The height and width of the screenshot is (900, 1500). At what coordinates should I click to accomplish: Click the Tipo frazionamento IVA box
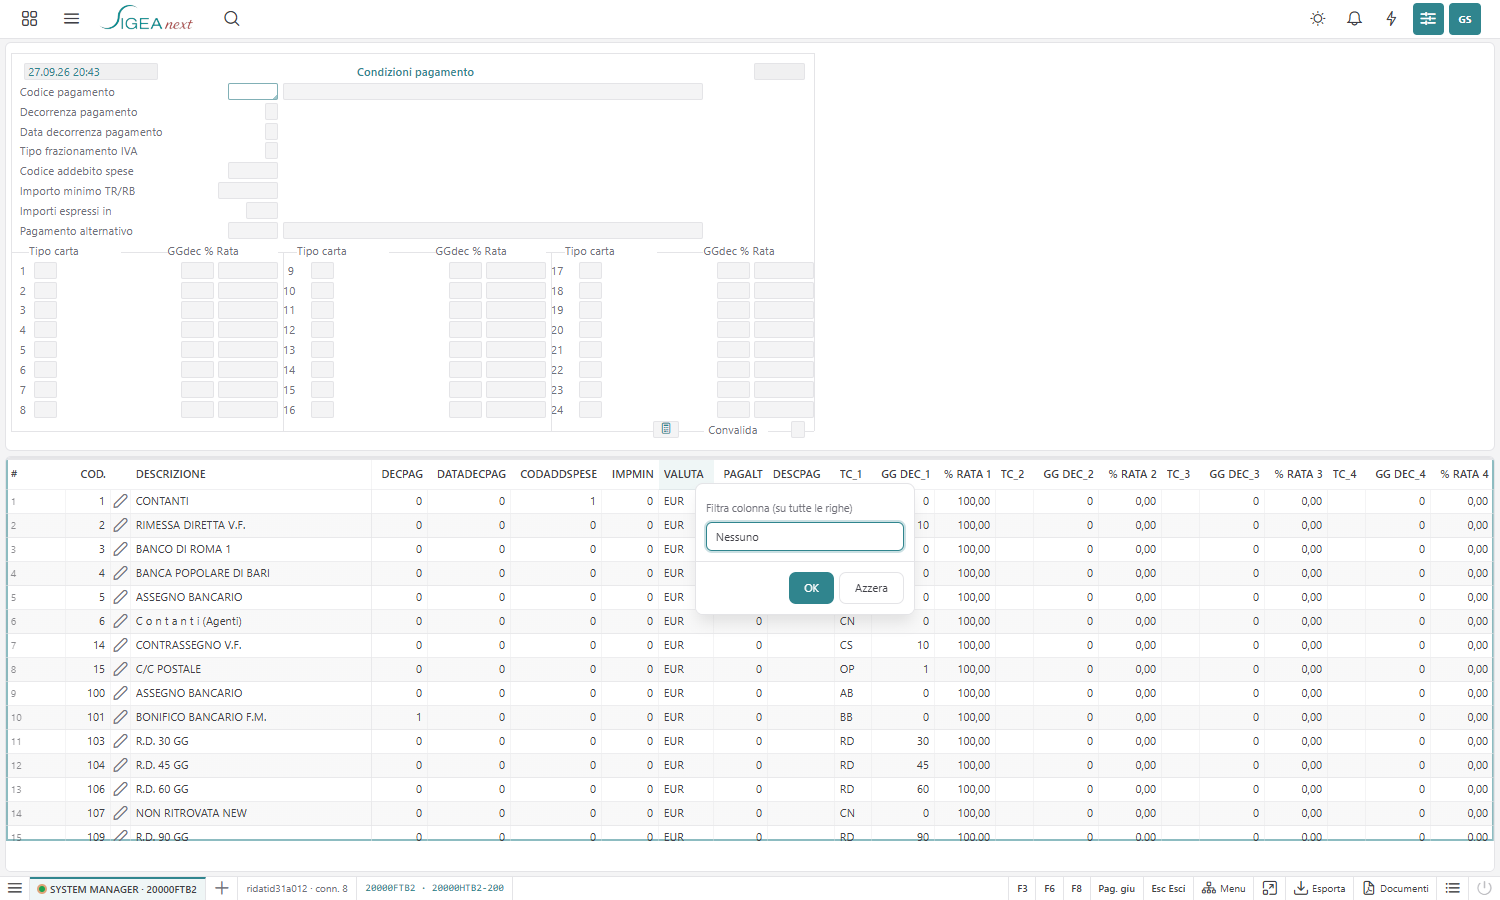tap(271, 151)
